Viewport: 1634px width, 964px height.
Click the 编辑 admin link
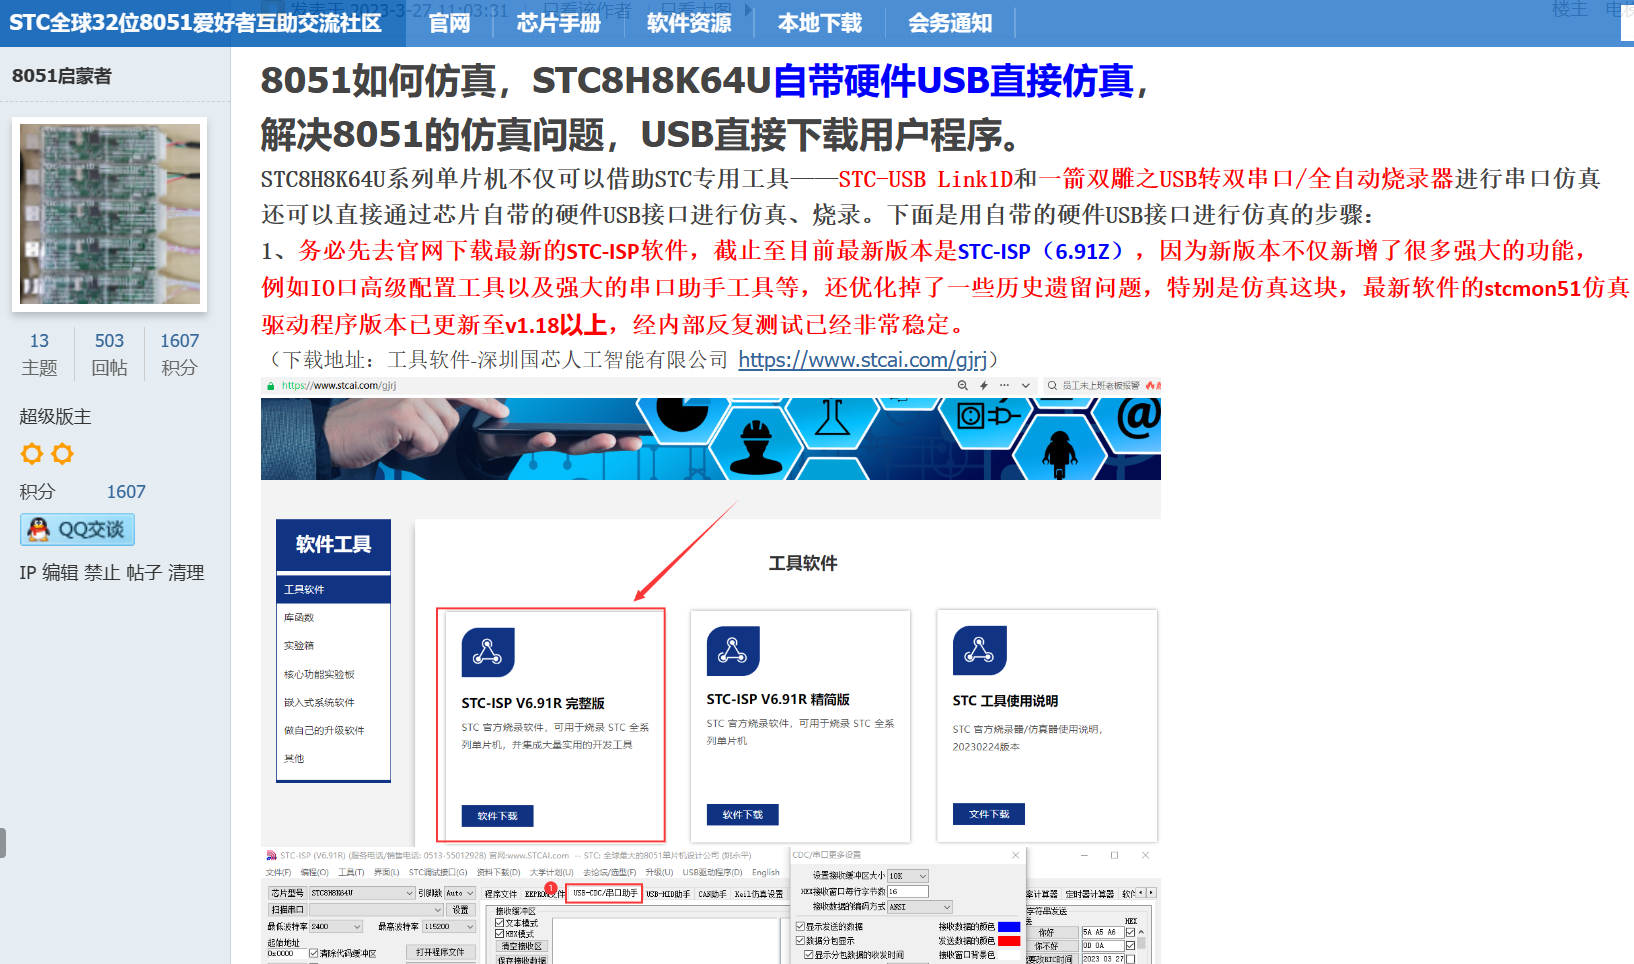(x=60, y=573)
